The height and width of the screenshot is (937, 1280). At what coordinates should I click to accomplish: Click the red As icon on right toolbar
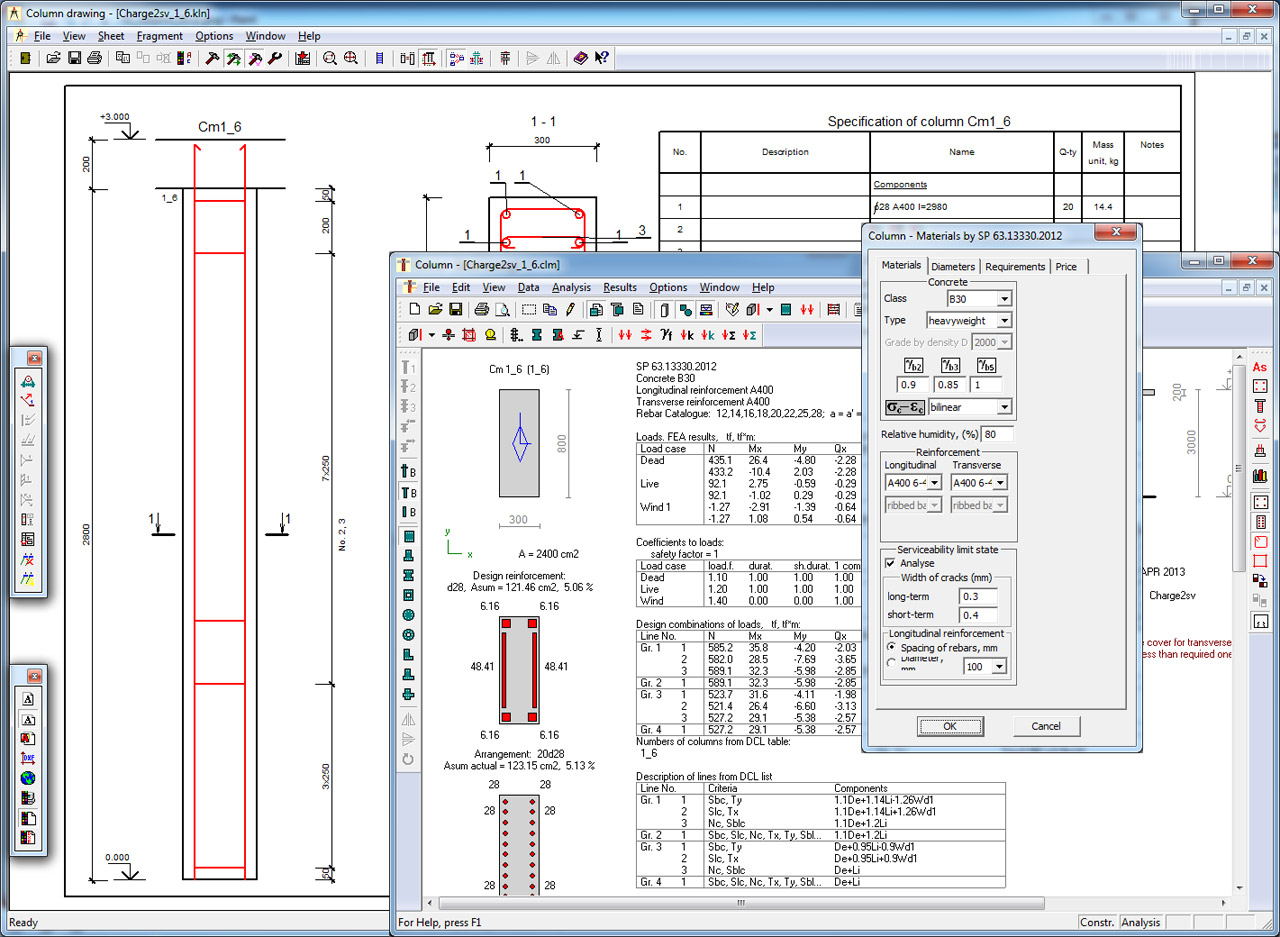pyautogui.click(x=1259, y=367)
